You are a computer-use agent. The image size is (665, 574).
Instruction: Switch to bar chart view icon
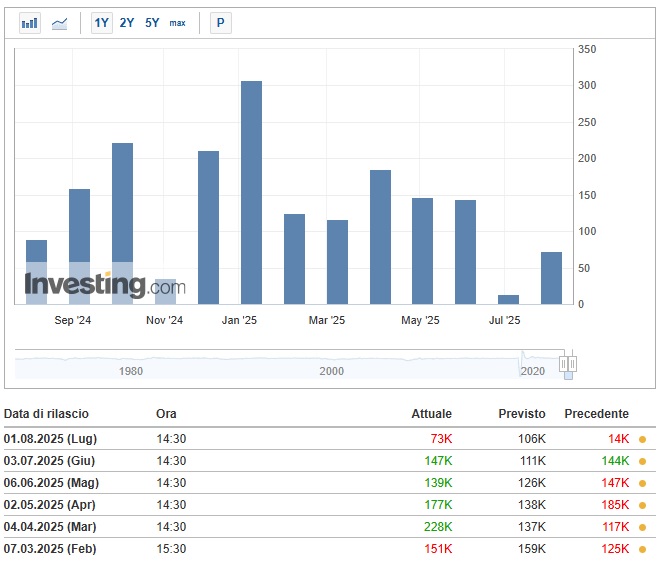tap(30, 22)
